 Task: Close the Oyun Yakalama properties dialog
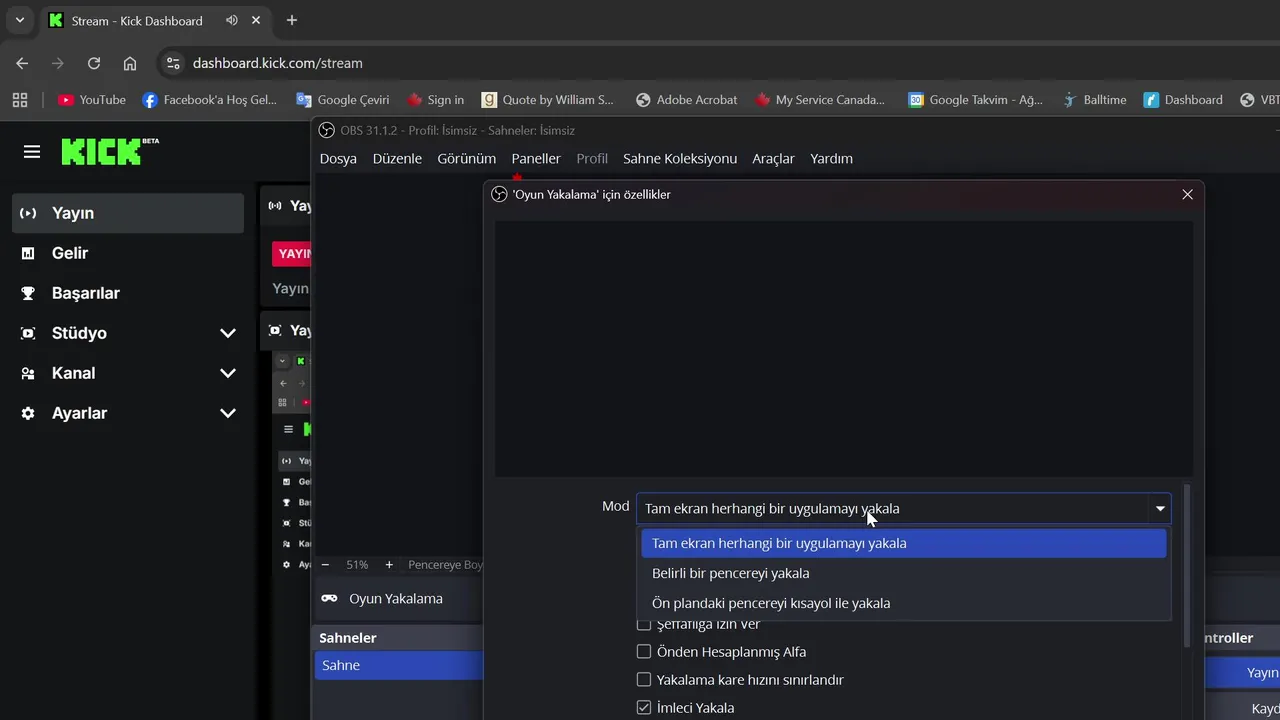point(1187,194)
